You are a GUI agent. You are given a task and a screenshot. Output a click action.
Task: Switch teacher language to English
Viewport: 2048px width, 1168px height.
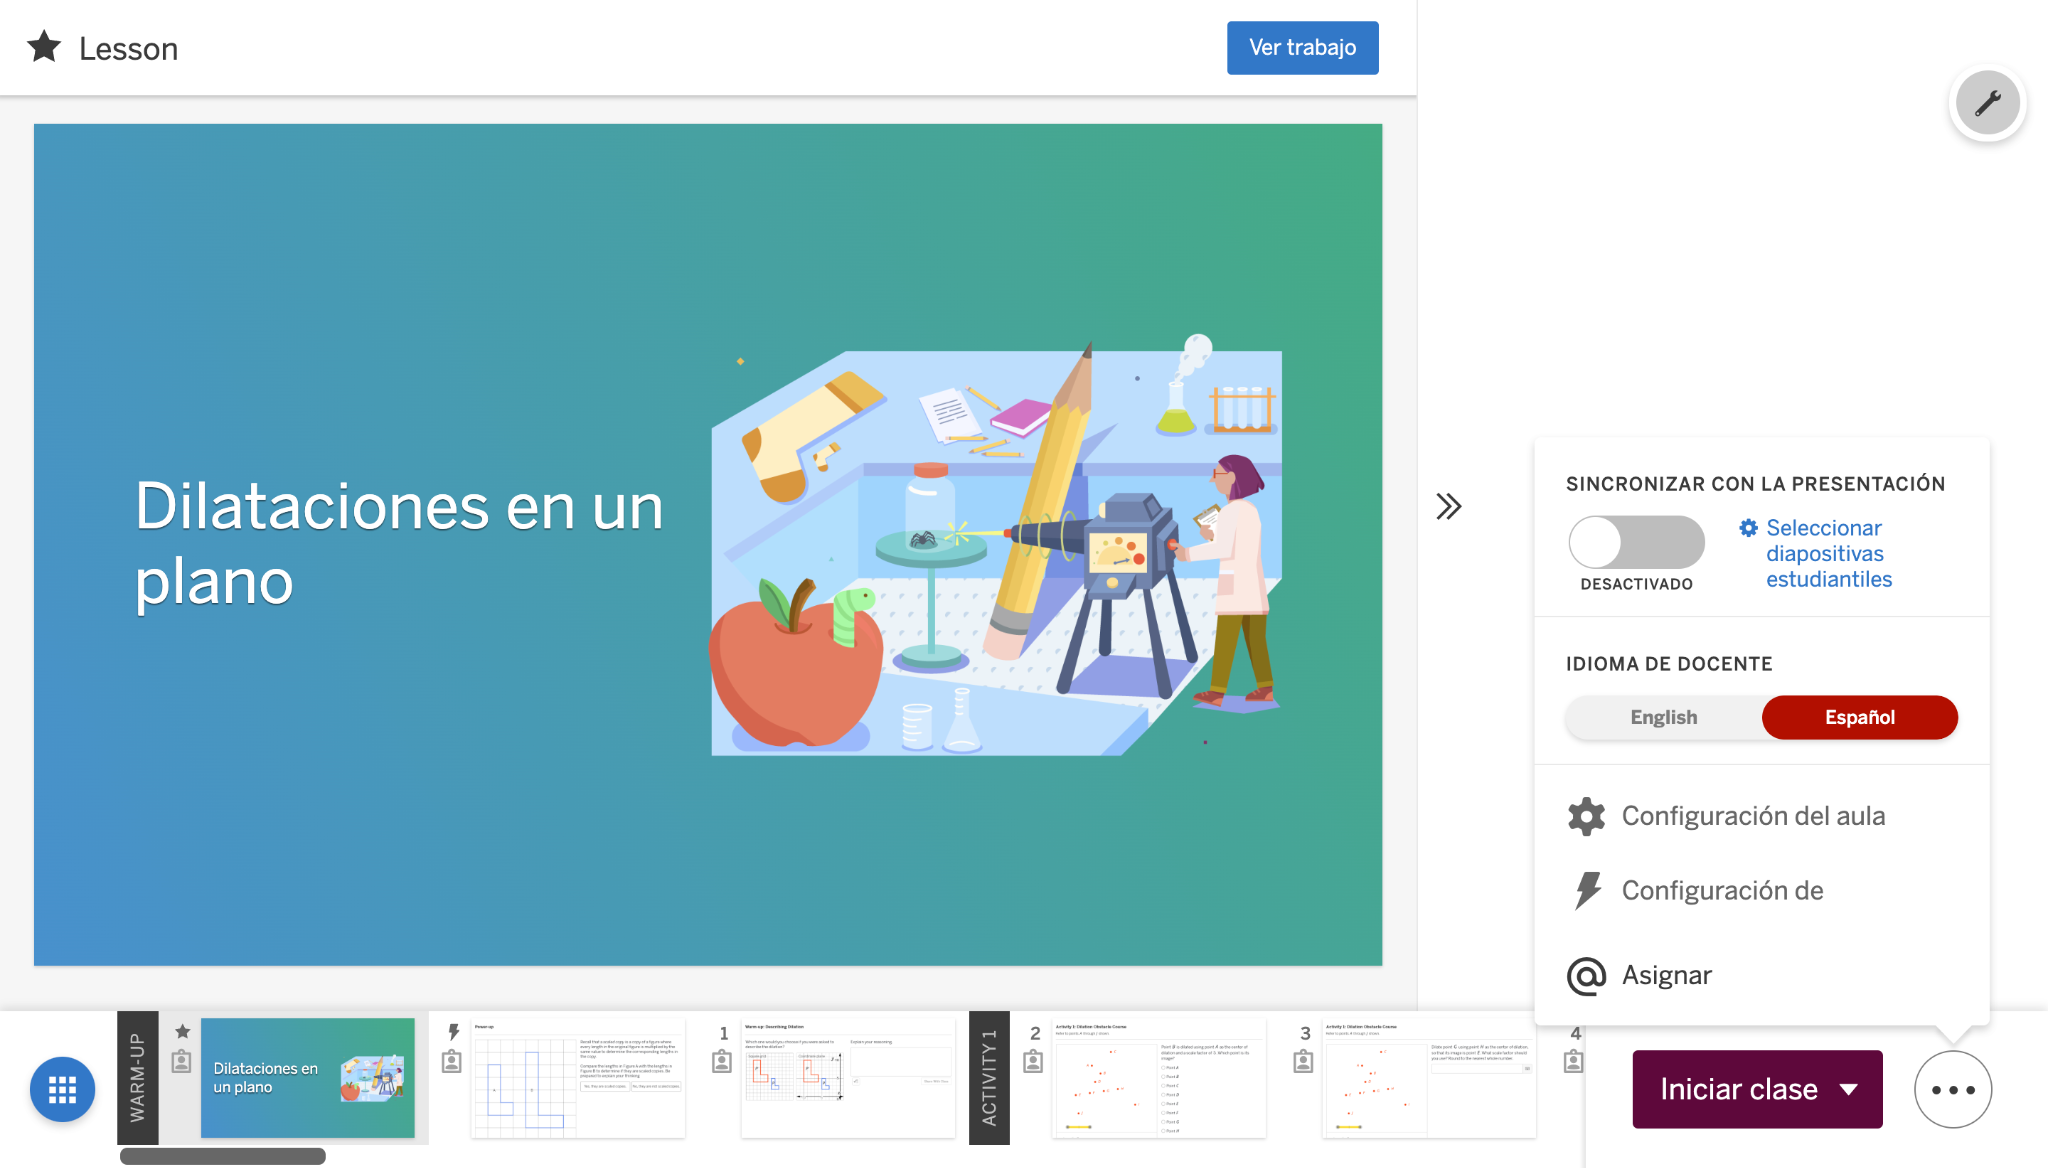tap(1662, 717)
